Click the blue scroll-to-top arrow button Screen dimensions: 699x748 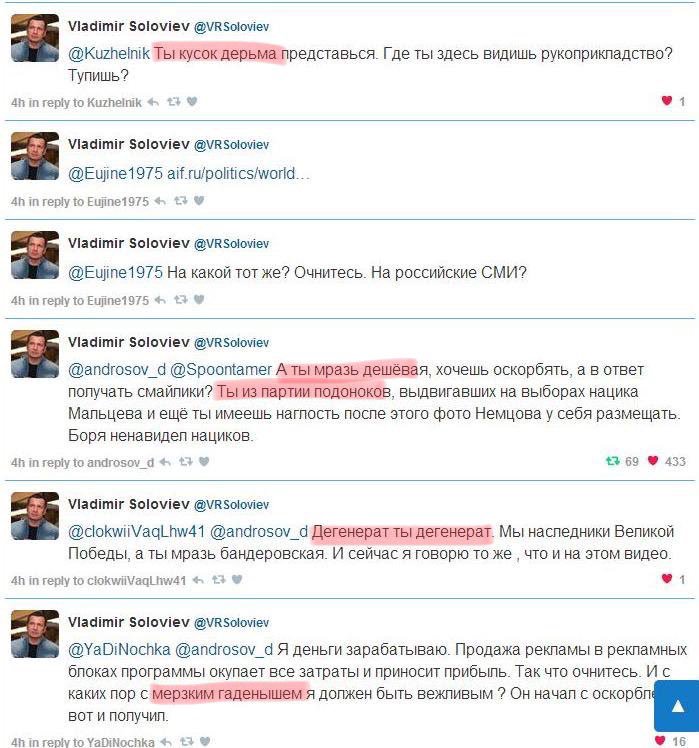coord(677,706)
